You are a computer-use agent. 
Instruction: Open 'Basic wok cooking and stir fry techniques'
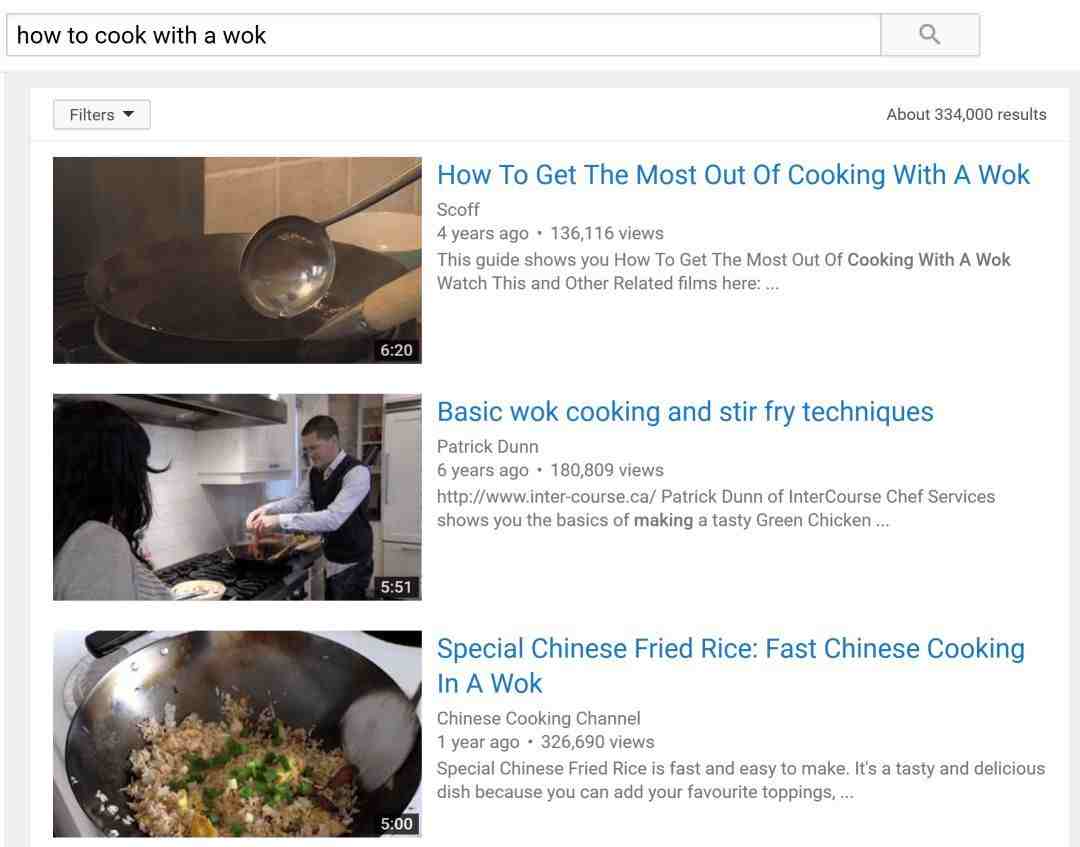[x=685, y=412]
